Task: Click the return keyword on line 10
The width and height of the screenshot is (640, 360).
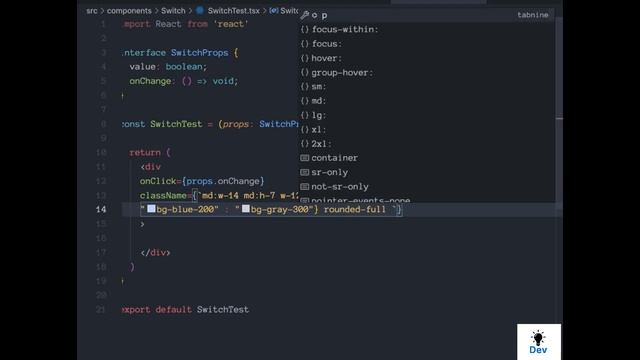Action: [145, 152]
